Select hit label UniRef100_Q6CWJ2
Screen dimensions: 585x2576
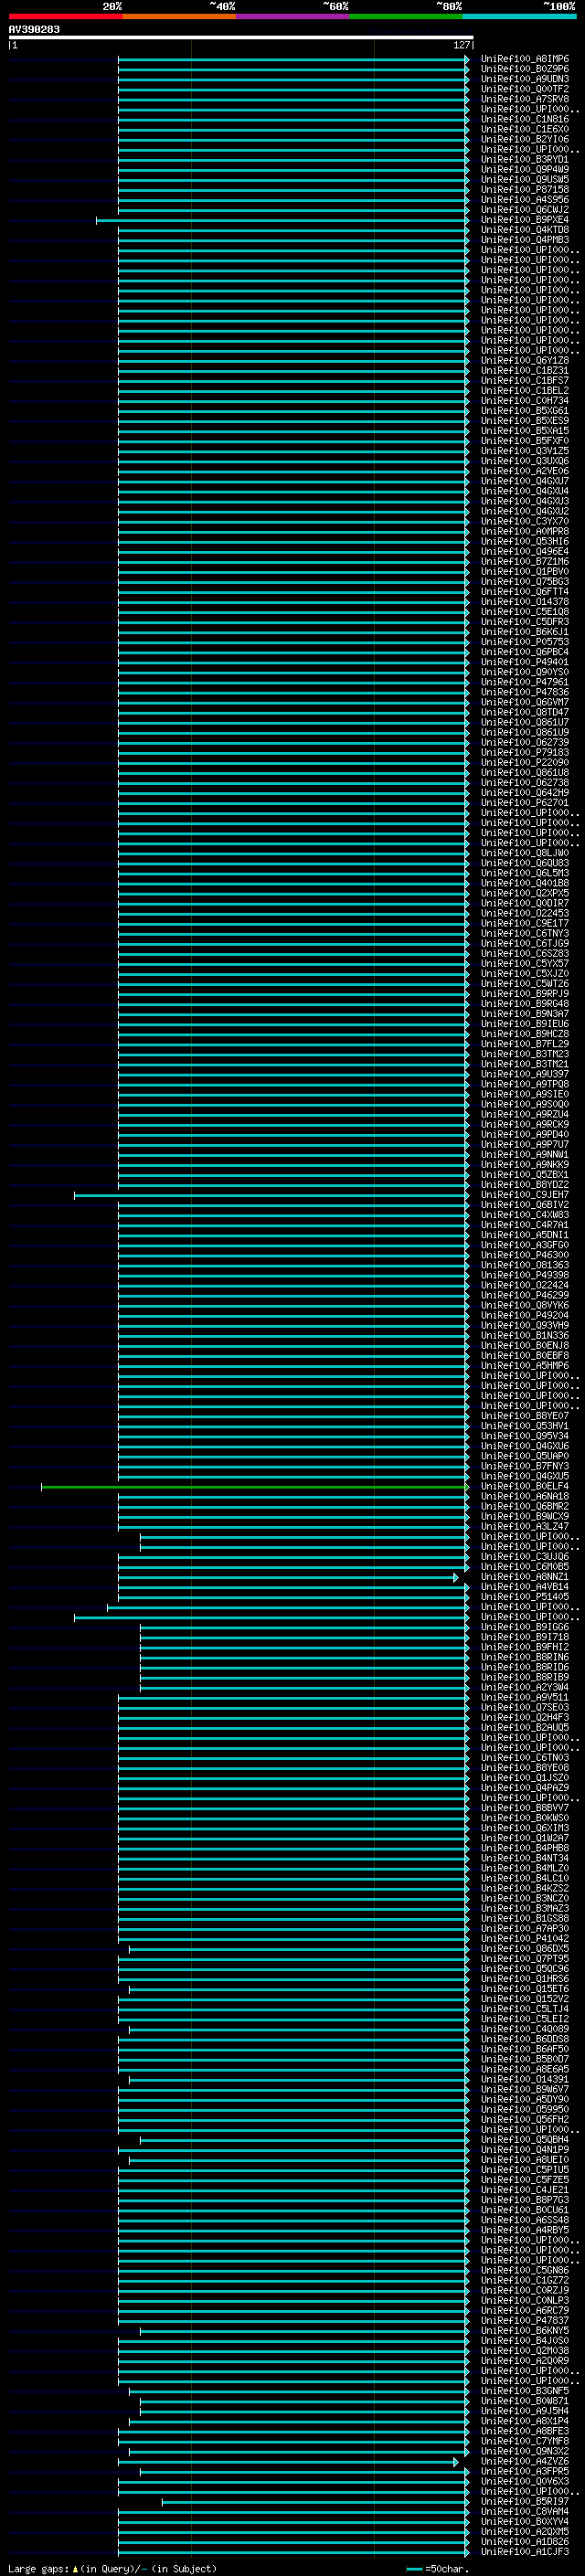pyautogui.click(x=524, y=210)
